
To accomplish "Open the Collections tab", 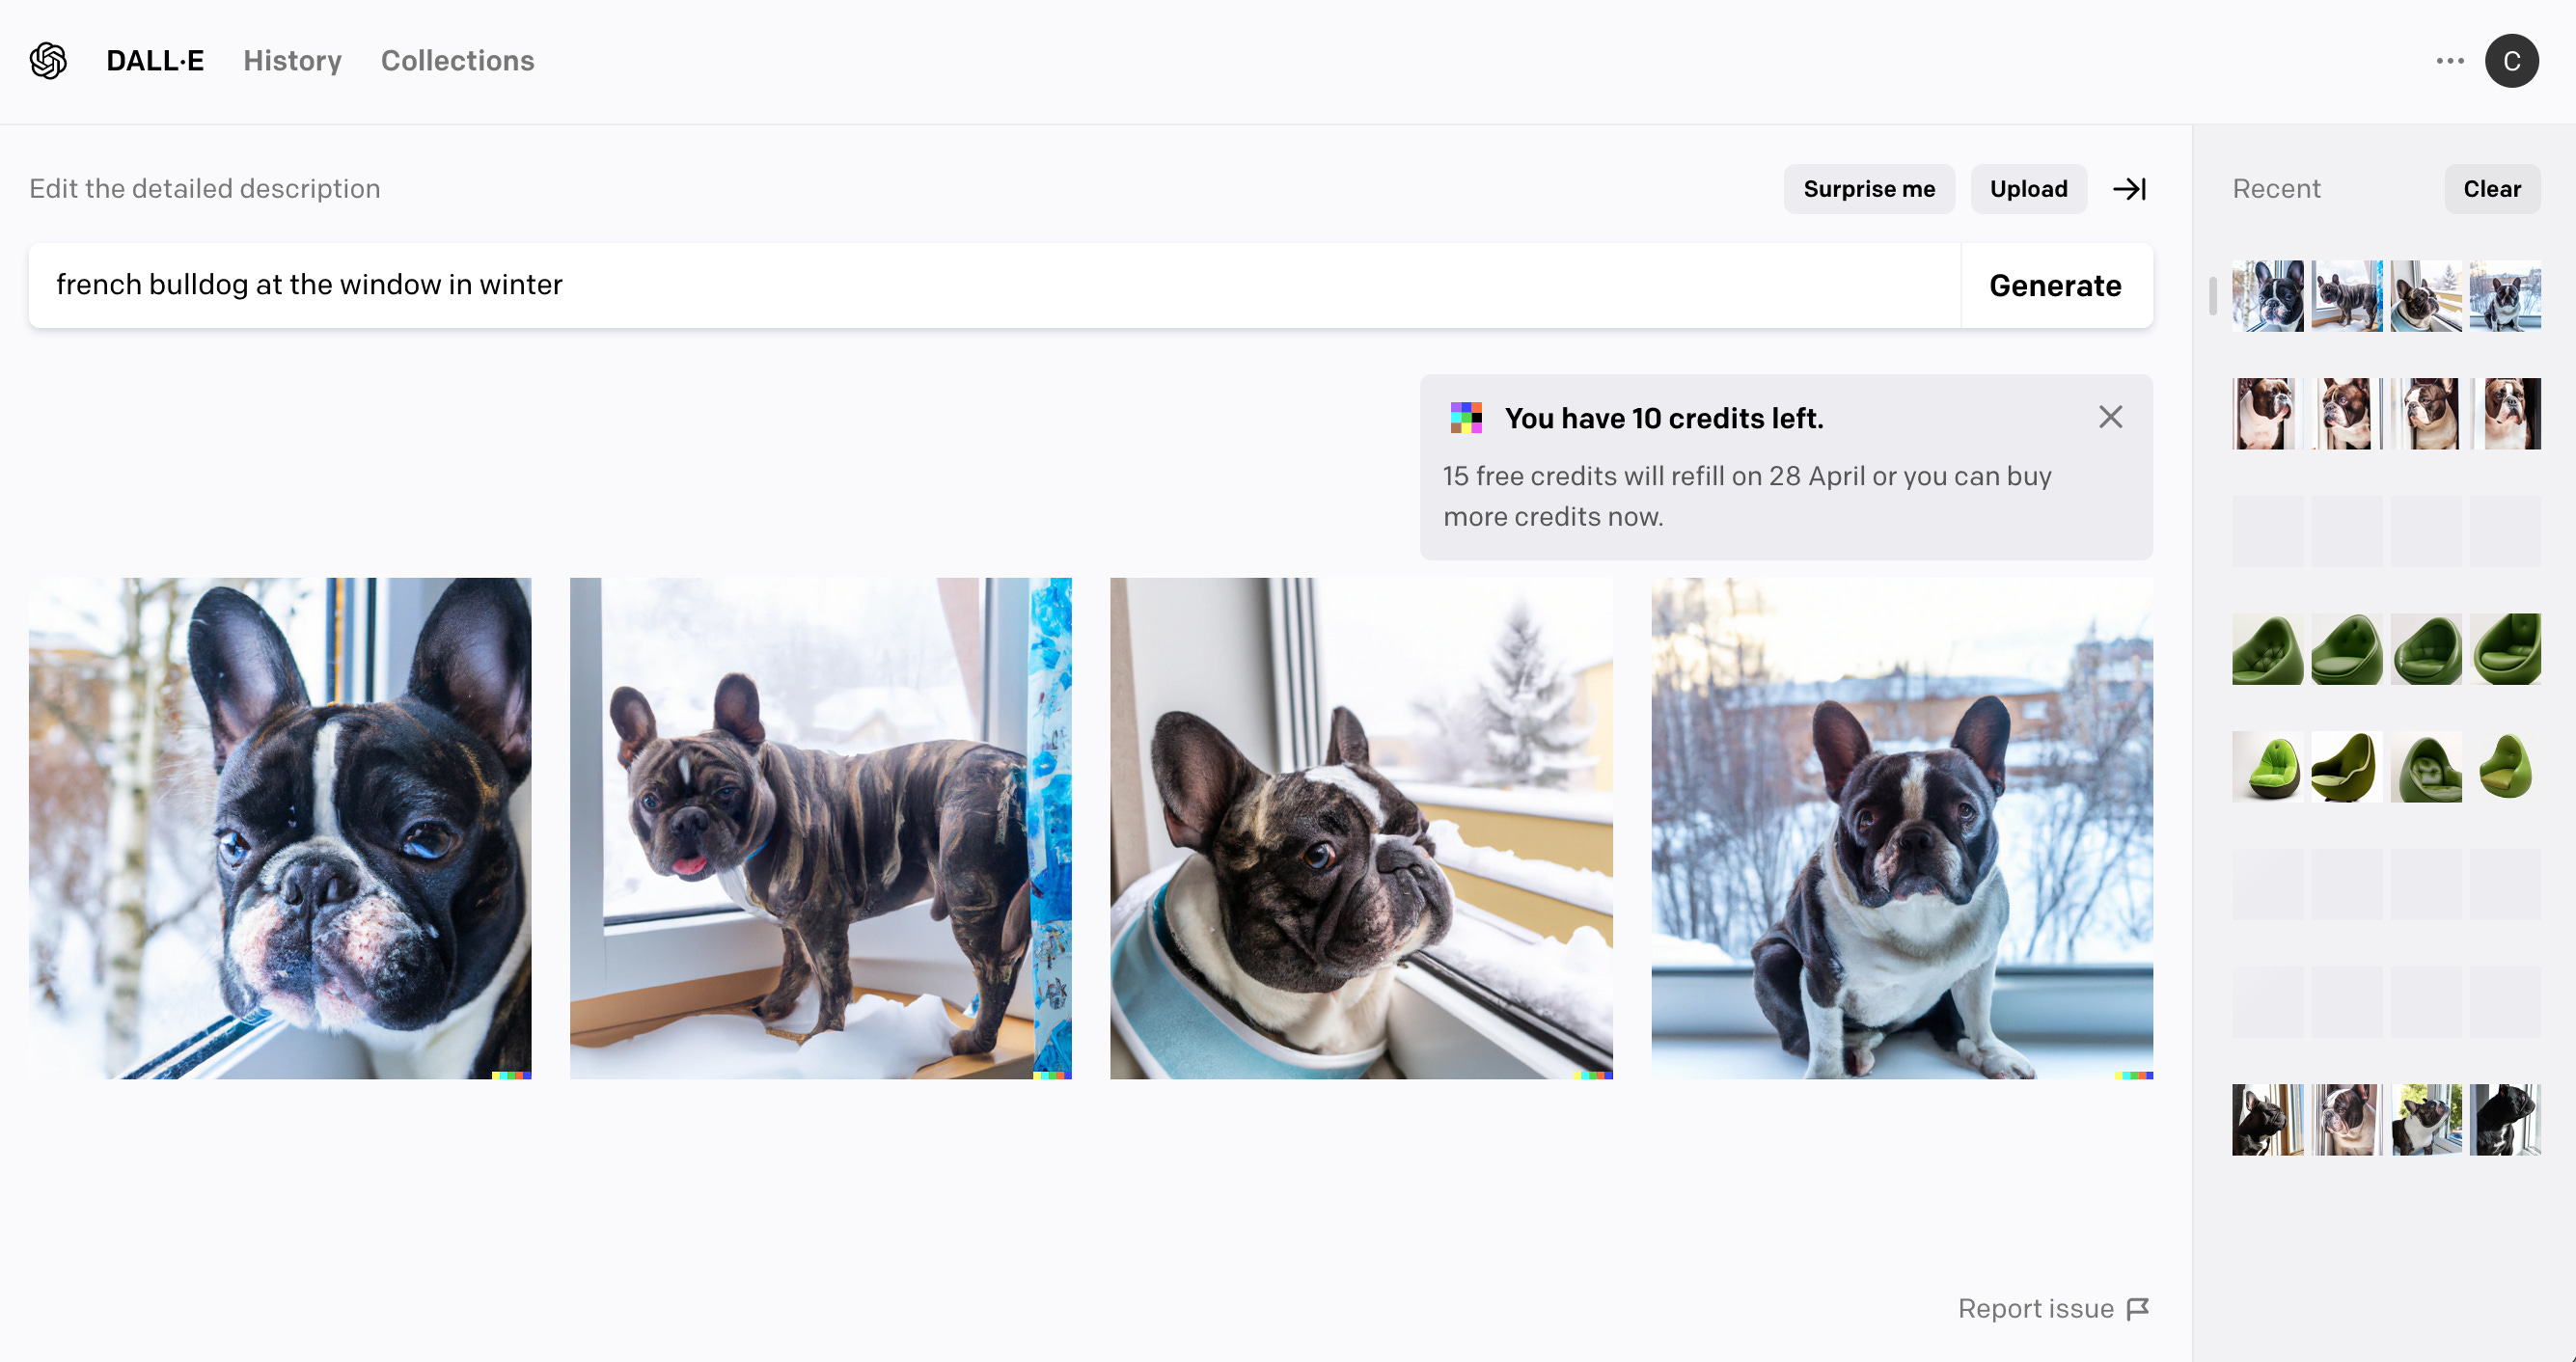I will [457, 61].
